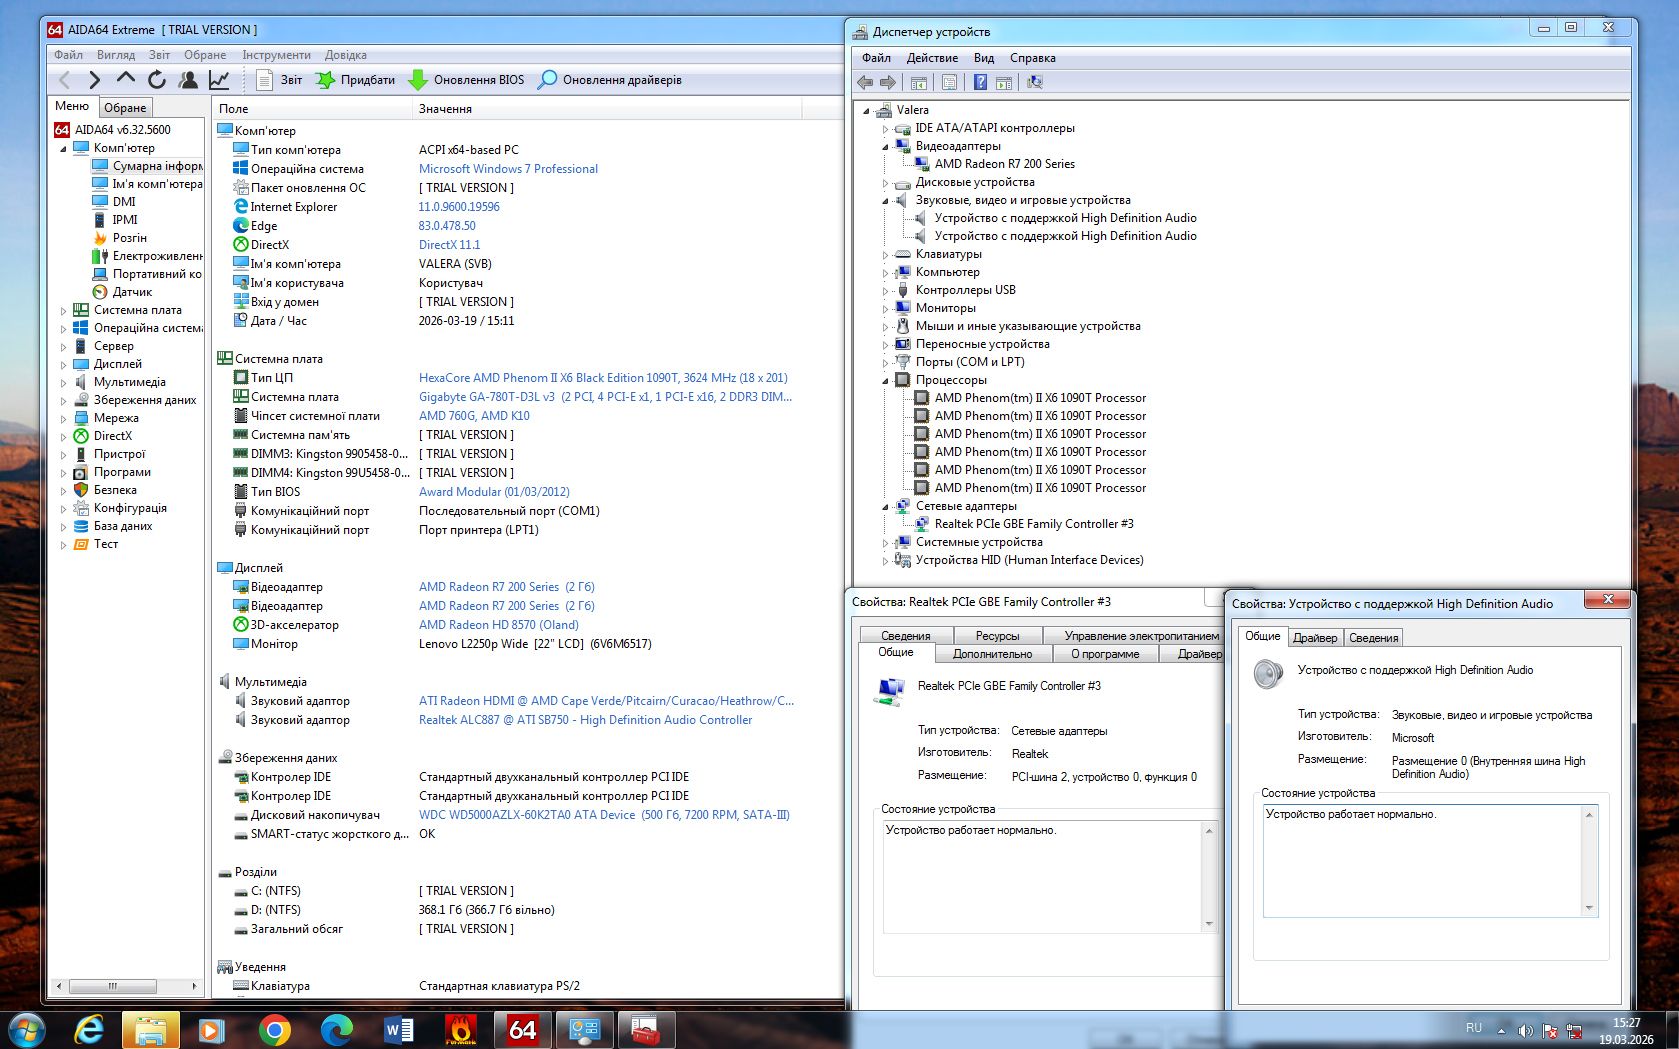Expand Системна плата in AIDA64 tree
1679x1049 pixels.
(x=64, y=310)
